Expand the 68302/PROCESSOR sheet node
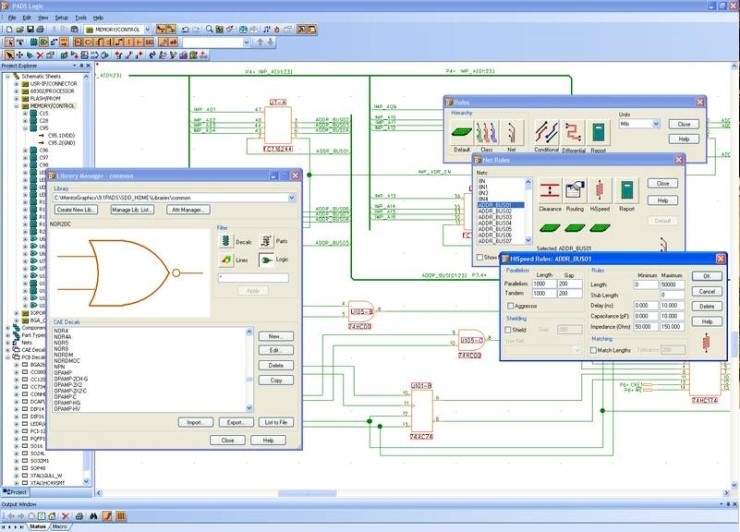The width and height of the screenshot is (740, 532). click(x=17, y=91)
